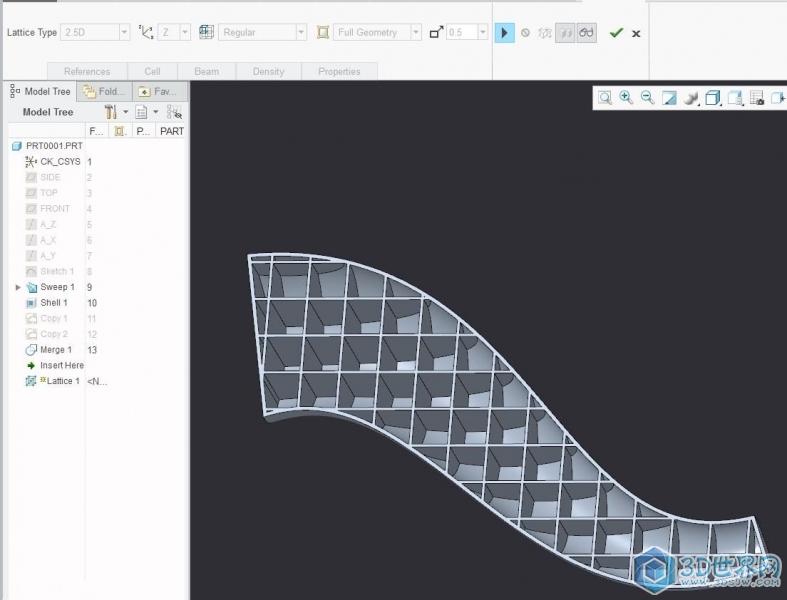Open Lattice Type 2.5D dropdown
Screen dimensions: 787x600
pos(124,33)
